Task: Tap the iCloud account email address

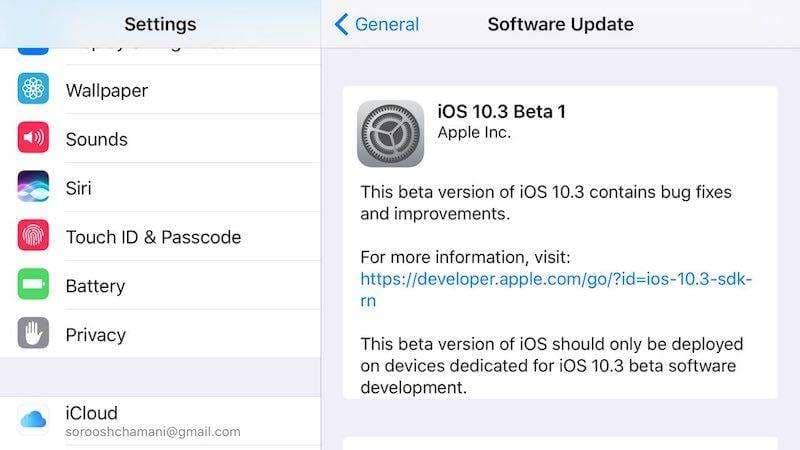Action: (153, 432)
